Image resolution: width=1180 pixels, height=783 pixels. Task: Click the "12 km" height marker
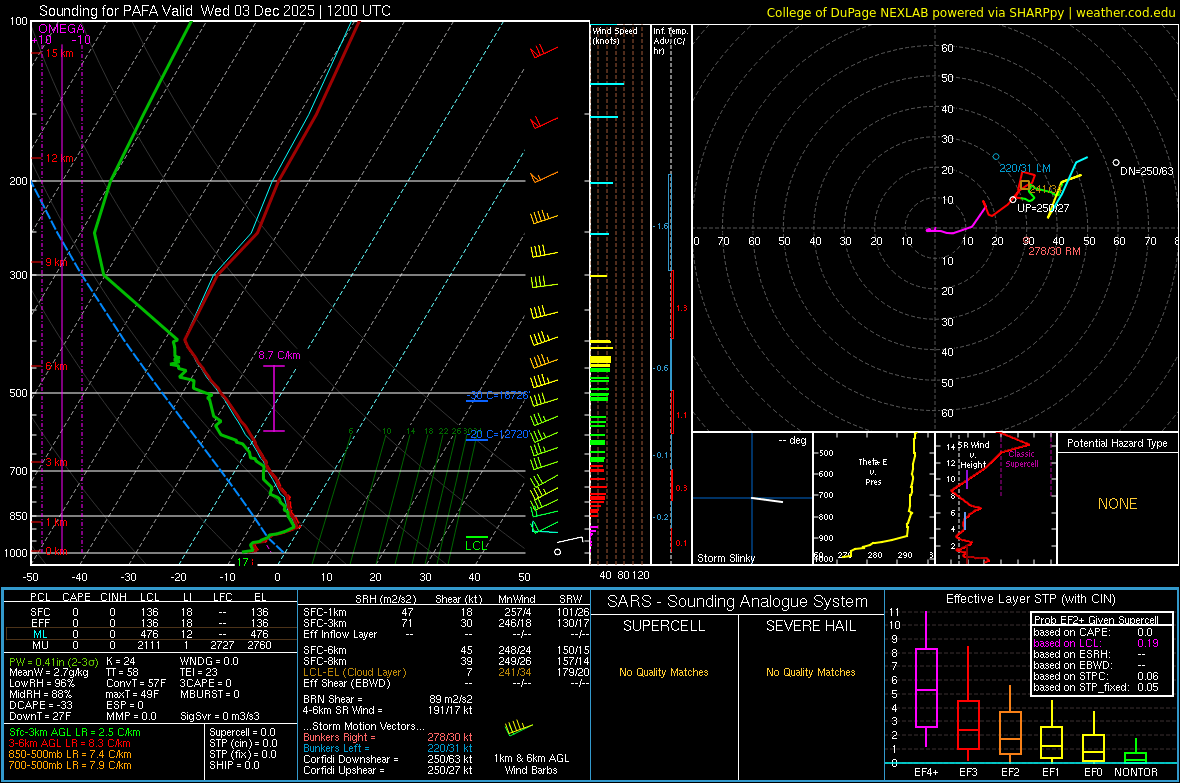(59, 158)
